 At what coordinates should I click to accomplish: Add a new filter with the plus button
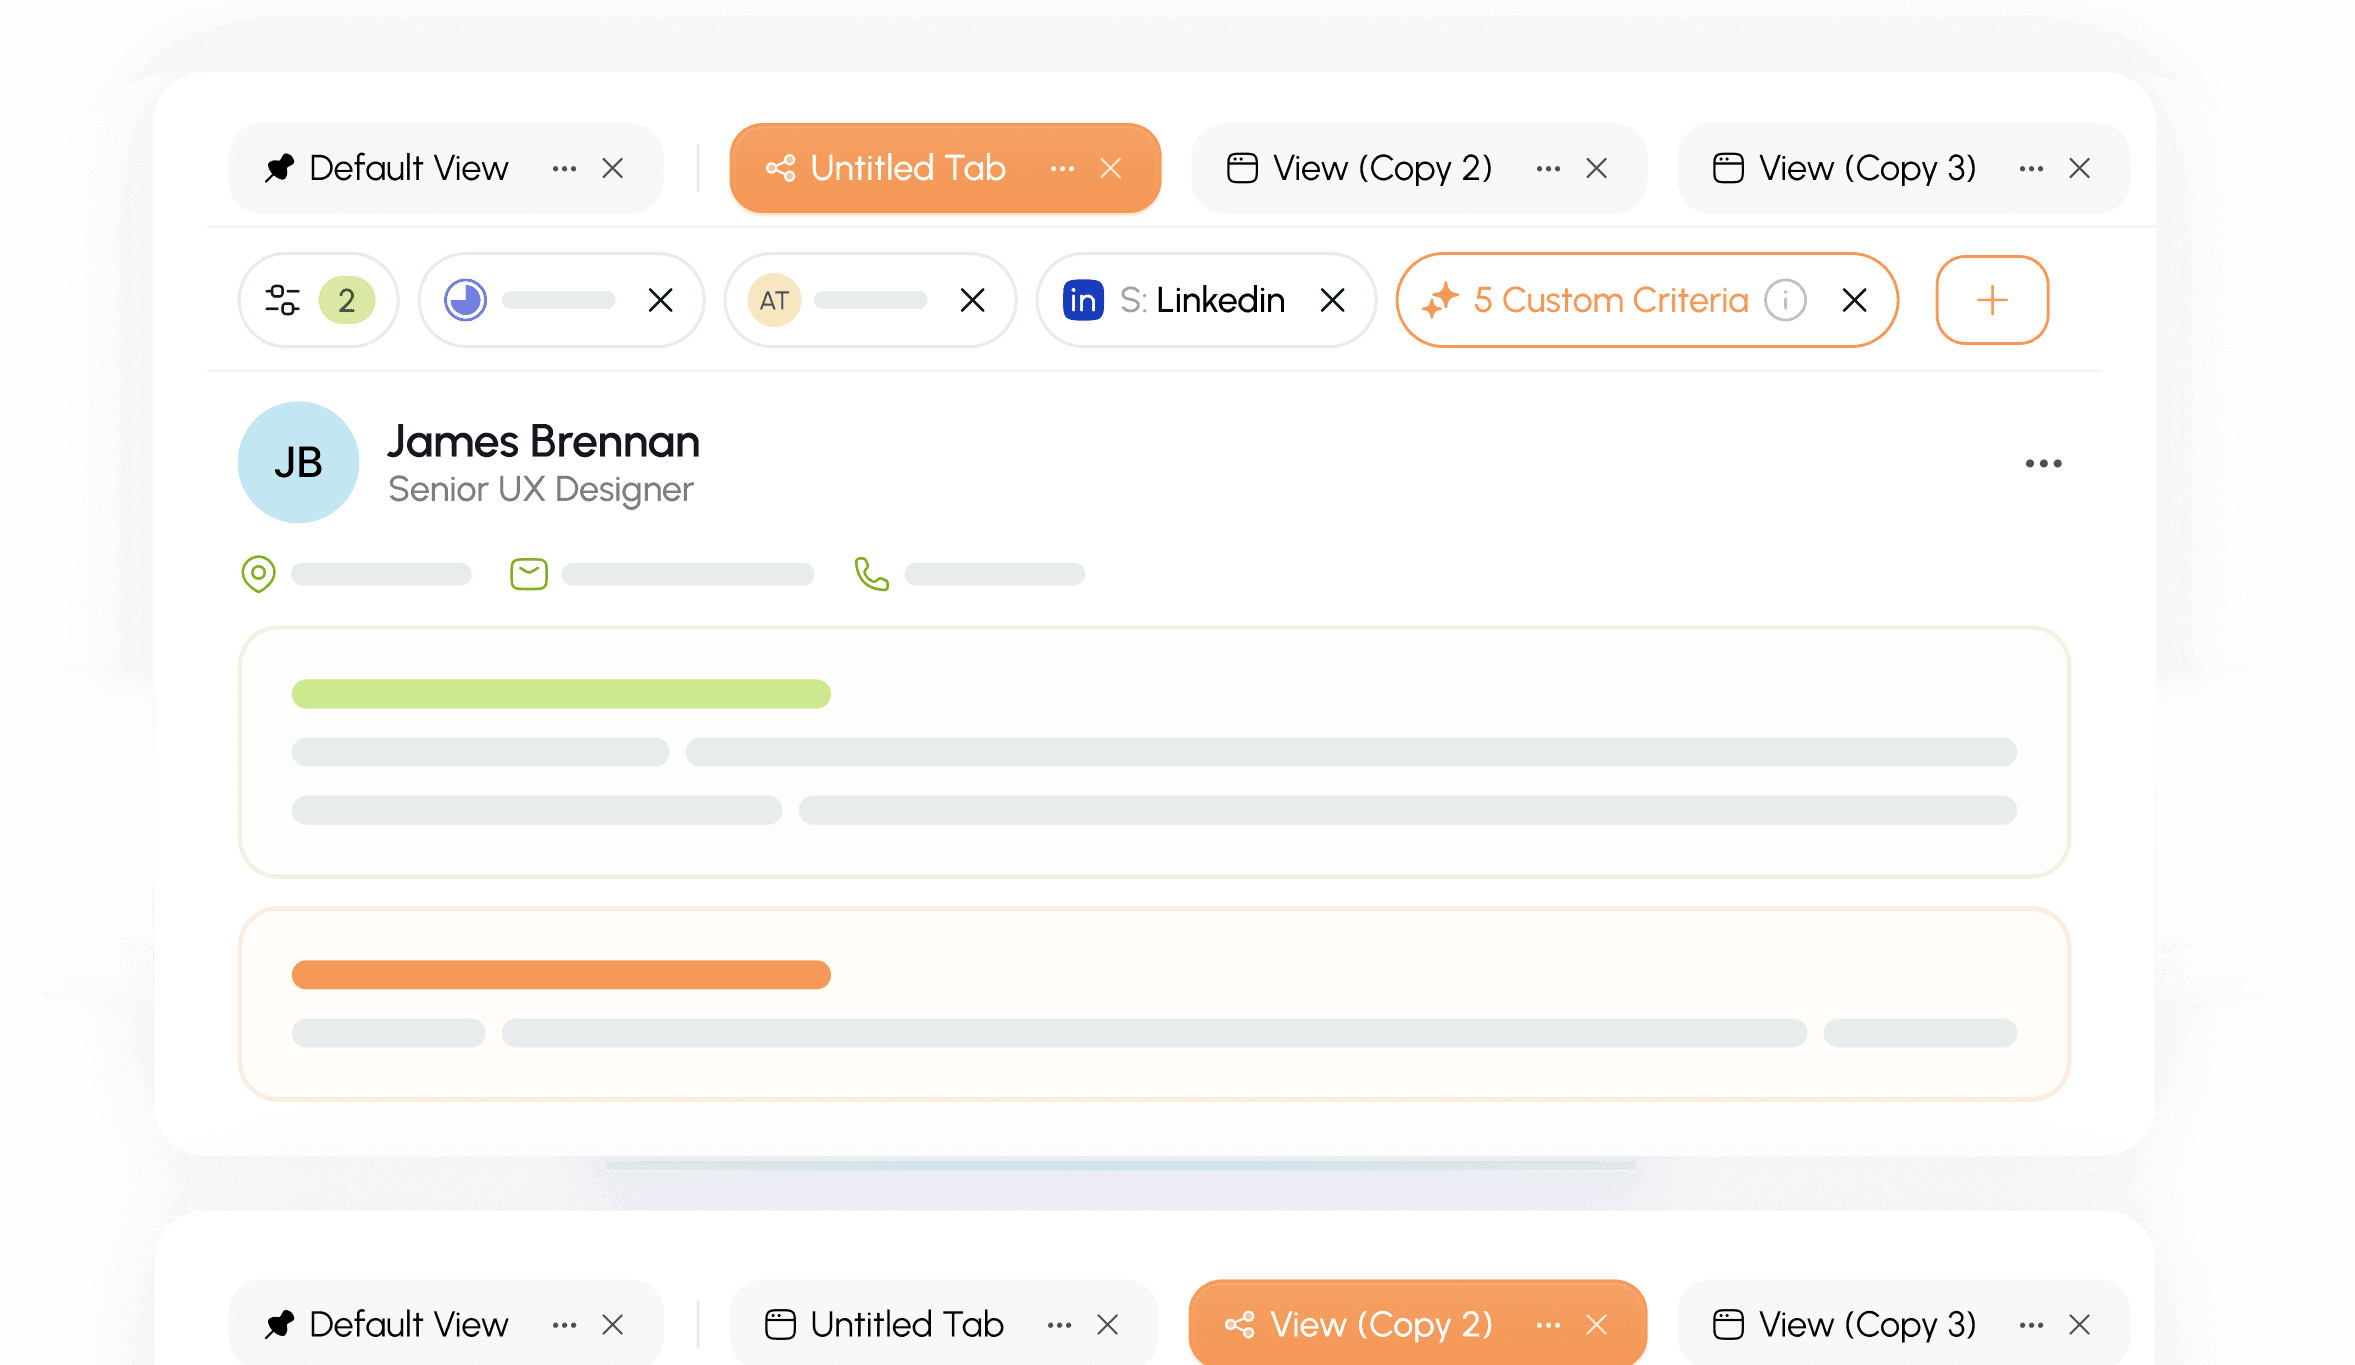[x=1992, y=300]
